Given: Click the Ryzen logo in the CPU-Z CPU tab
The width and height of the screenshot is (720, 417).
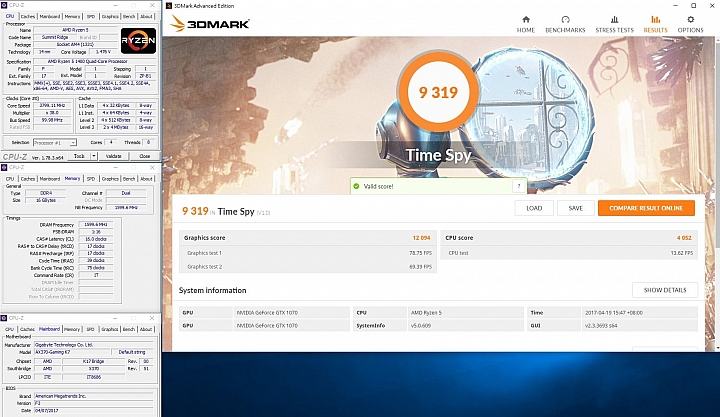Looking at the screenshot, I should pyautogui.click(x=138, y=41).
